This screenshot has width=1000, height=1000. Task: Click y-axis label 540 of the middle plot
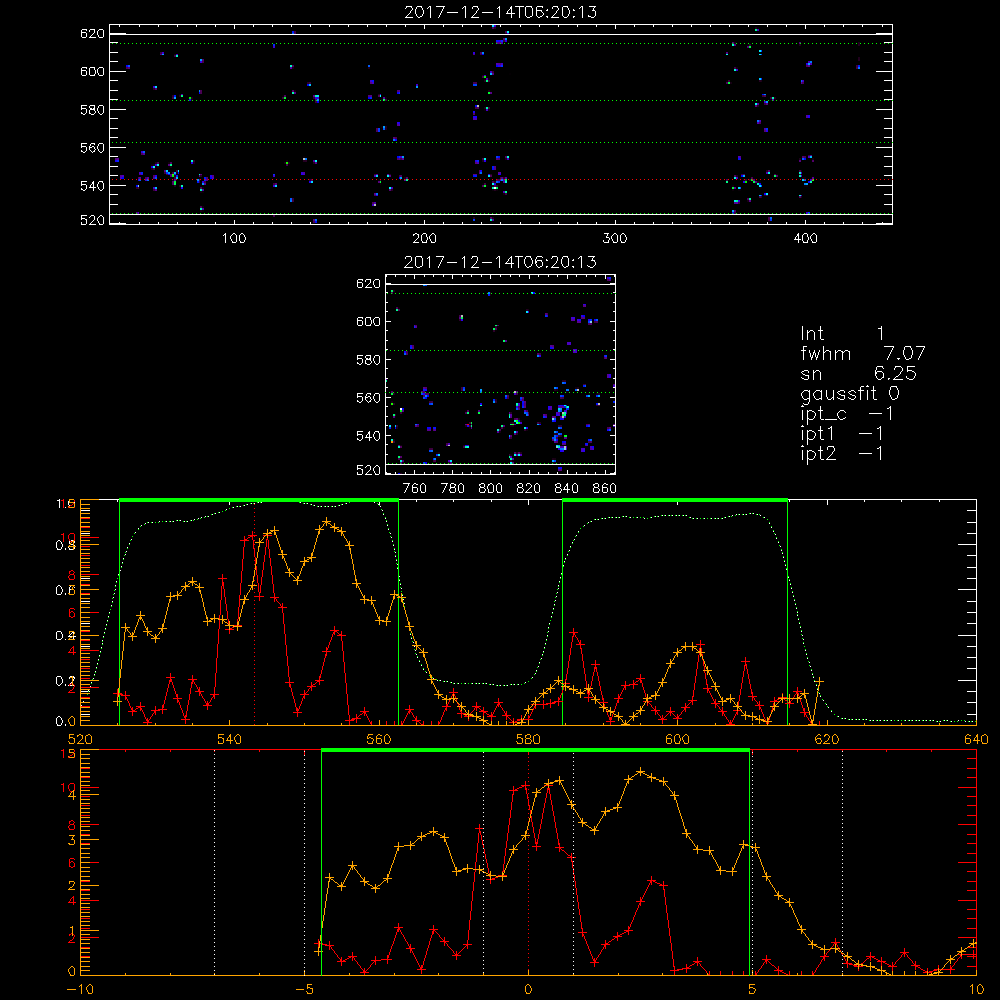(368, 436)
